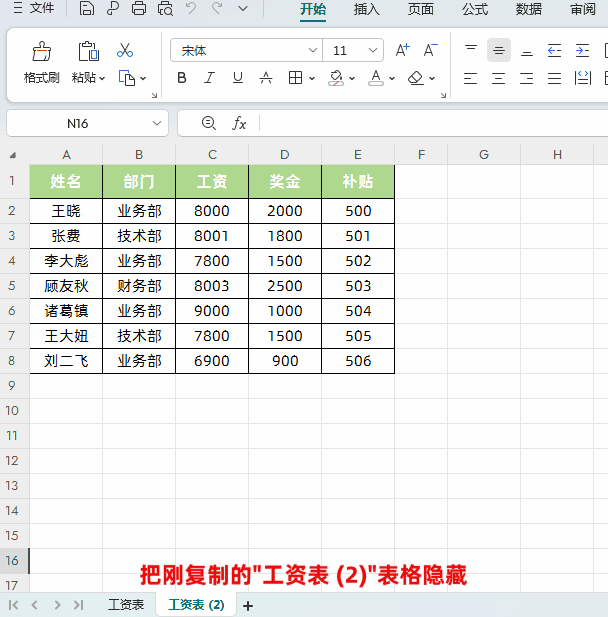Click Decrease indent icon

(554, 50)
